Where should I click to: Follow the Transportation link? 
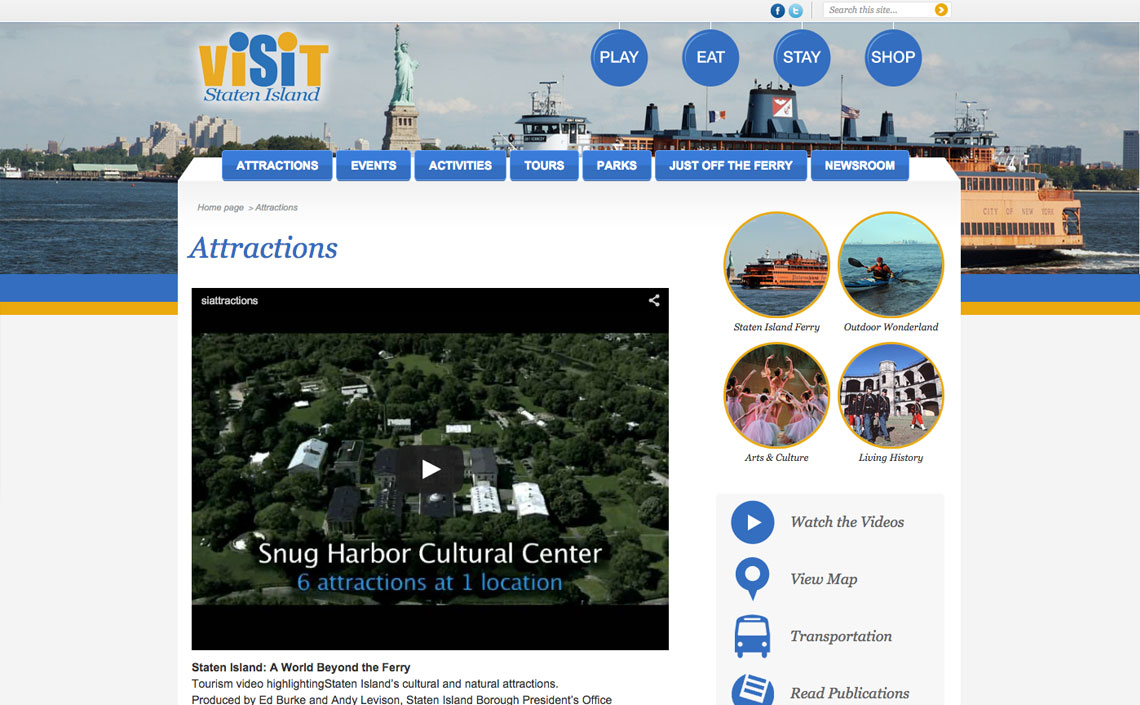tap(841, 636)
